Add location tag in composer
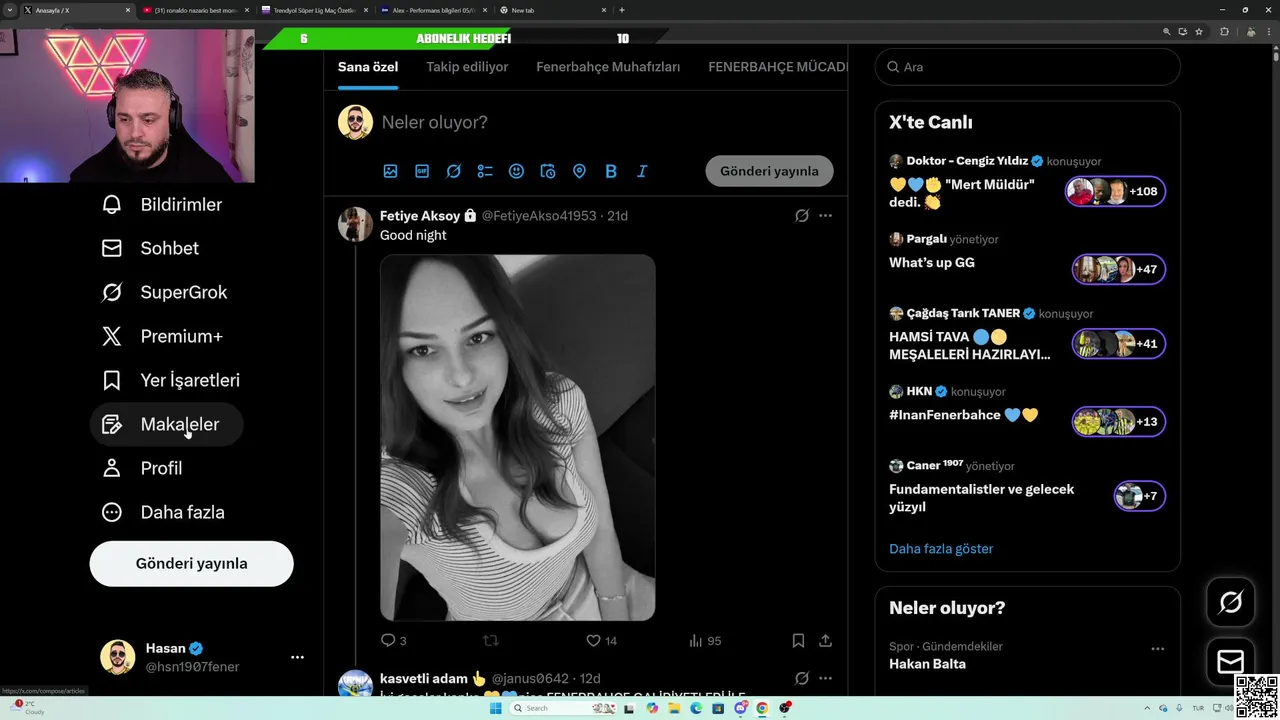1280x720 pixels. pyautogui.click(x=579, y=171)
